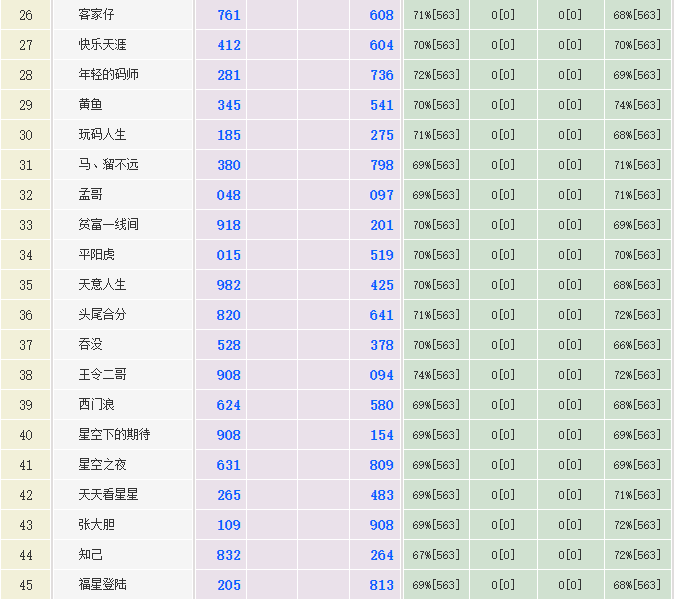Screen dimensions: 675x600
Task: Click the row number 42 cell
Action: coord(26,495)
